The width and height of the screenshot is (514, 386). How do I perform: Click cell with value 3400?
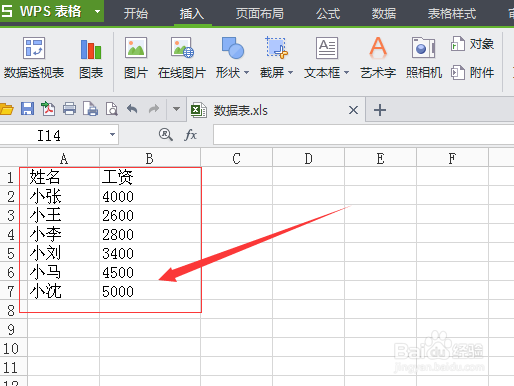pos(150,253)
